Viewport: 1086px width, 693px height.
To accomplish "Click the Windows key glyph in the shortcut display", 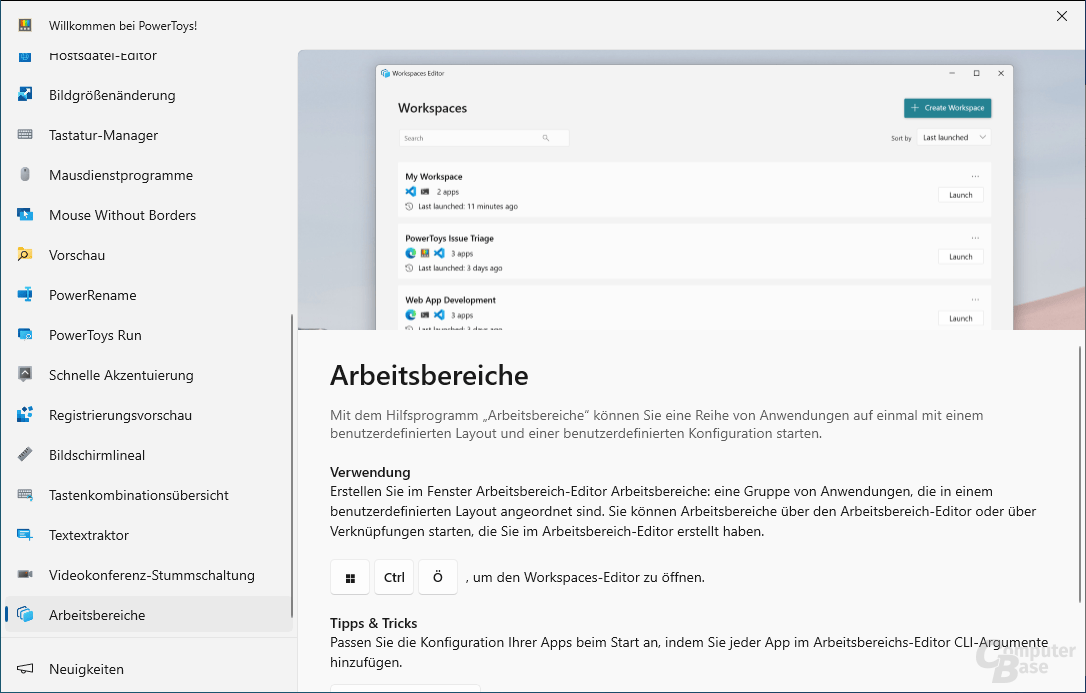I will pos(349,577).
